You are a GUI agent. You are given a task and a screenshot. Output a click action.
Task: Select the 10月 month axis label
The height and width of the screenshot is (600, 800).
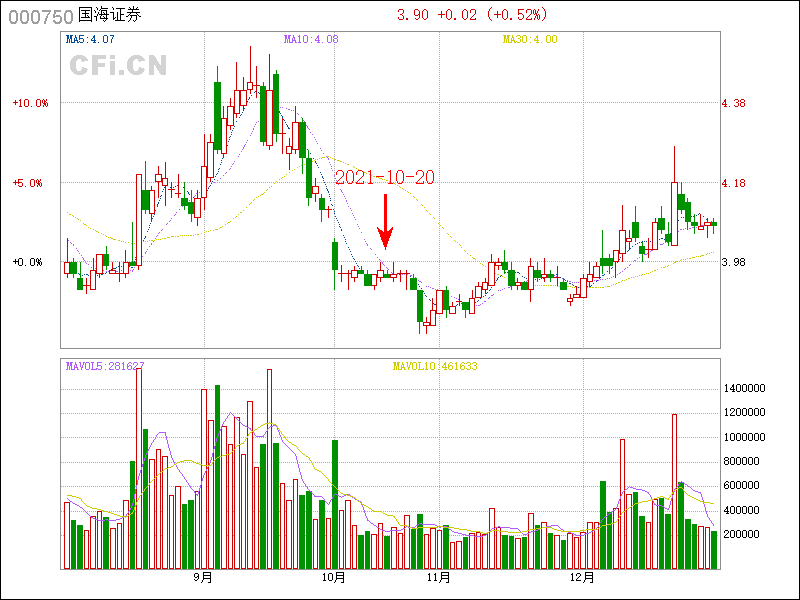pos(333,577)
